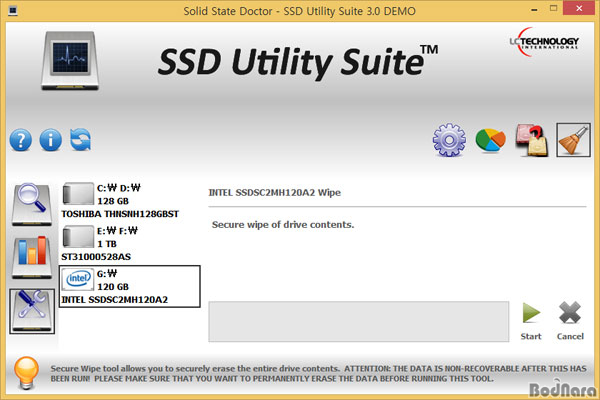The height and width of the screenshot is (400, 600).
Task: Open the gear Optimizer settings tool
Action: pyautogui.click(x=449, y=140)
